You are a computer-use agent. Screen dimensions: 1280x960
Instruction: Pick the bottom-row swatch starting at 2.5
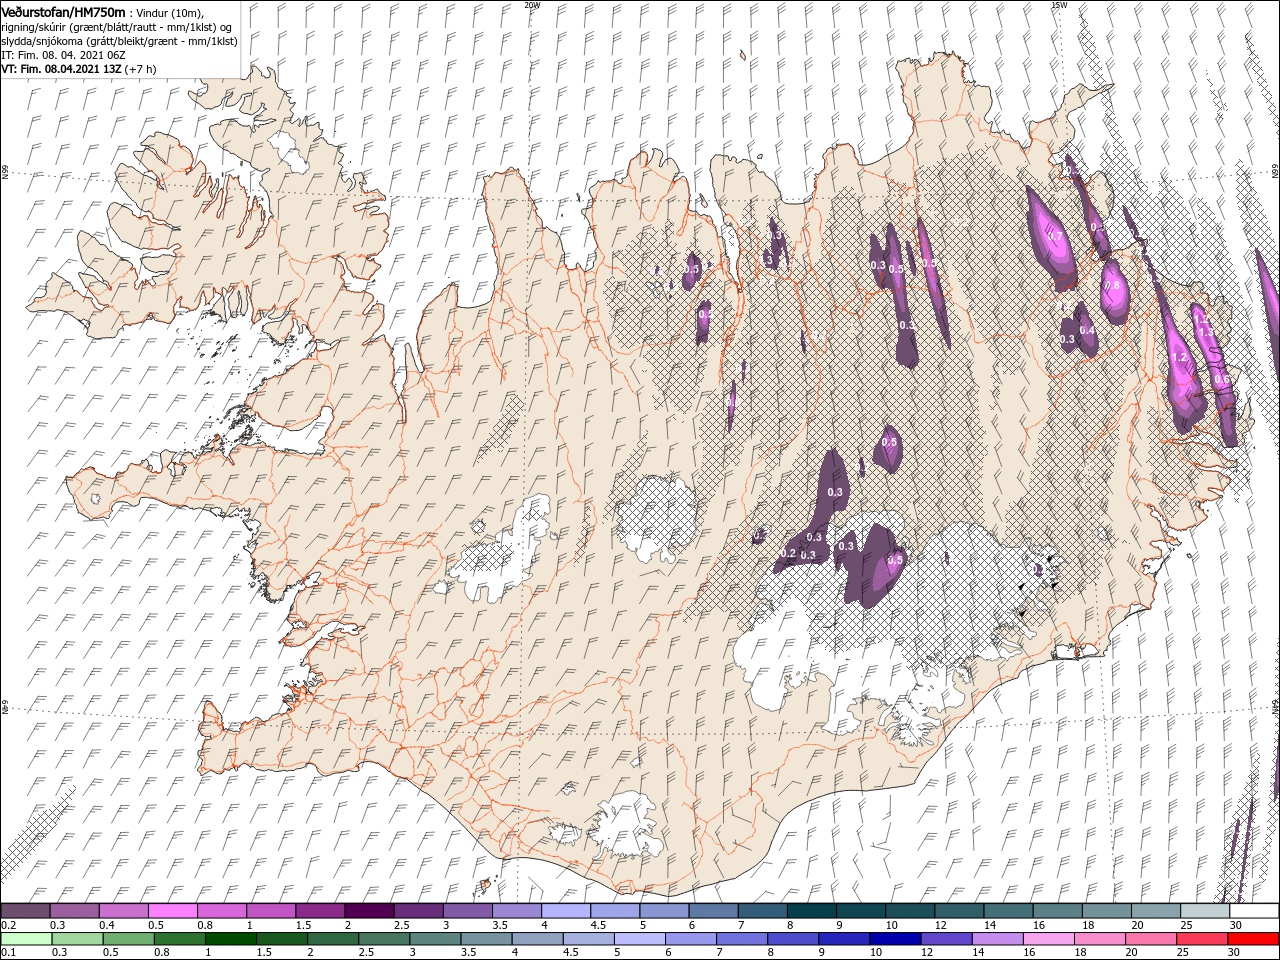click(384, 939)
